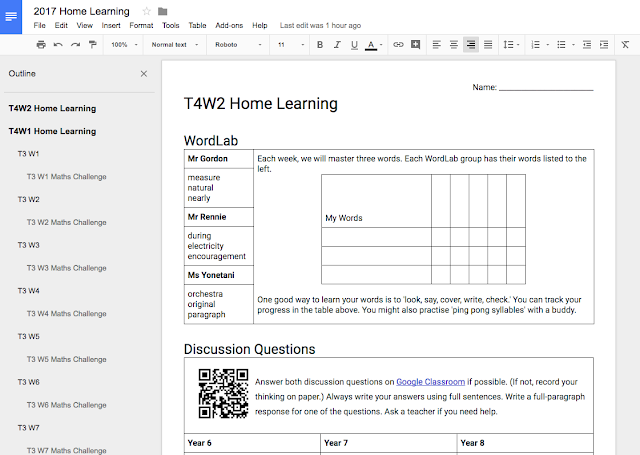Go to T3 W1 outline heading

[28, 154]
